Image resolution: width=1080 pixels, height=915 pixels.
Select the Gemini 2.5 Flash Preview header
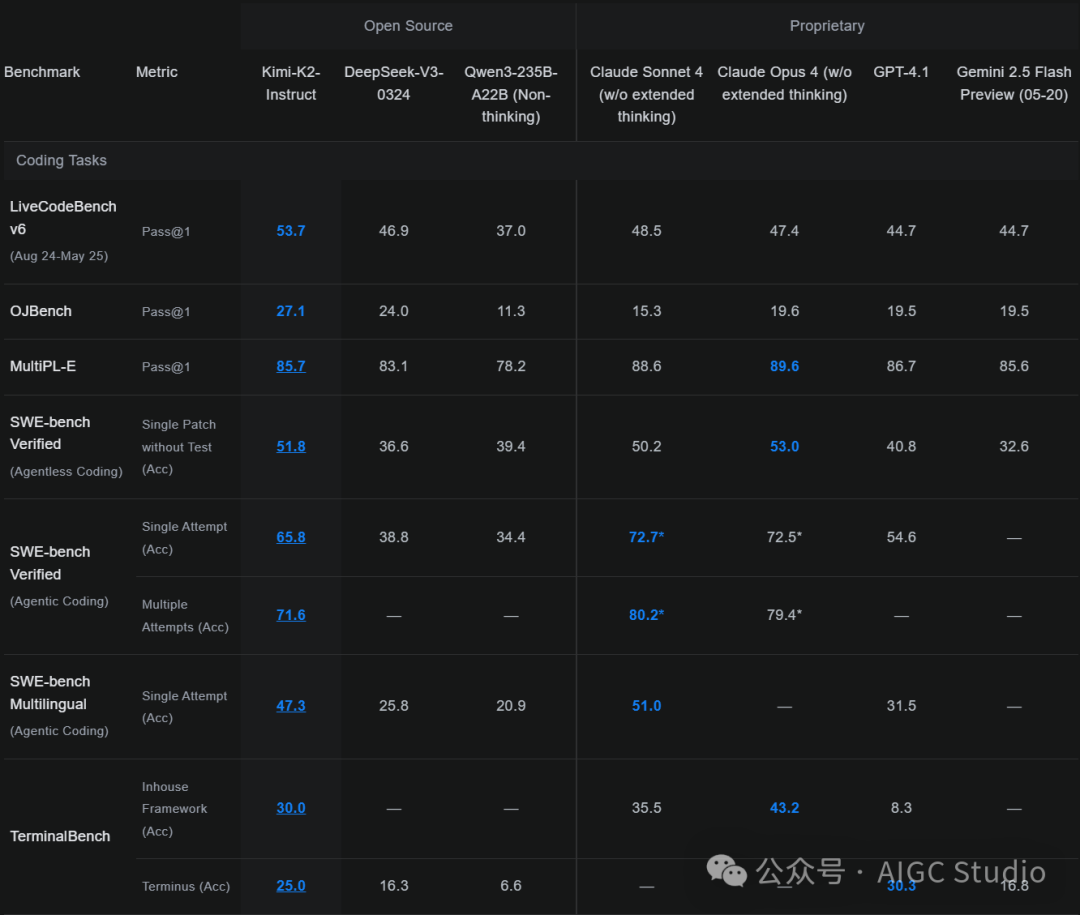click(x=1014, y=83)
